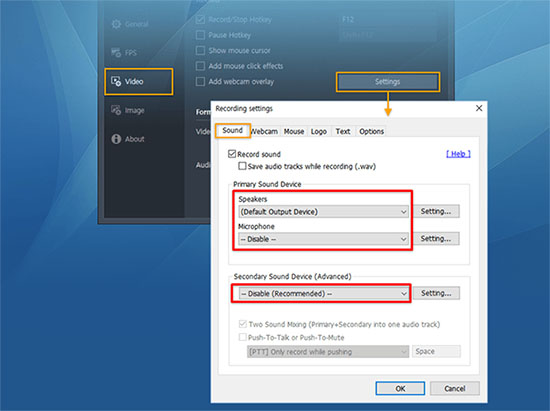This screenshot has height=411, width=550.
Task: Click the Settings button in Video panel
Action: pyautogui.click(x=388, y=82)
